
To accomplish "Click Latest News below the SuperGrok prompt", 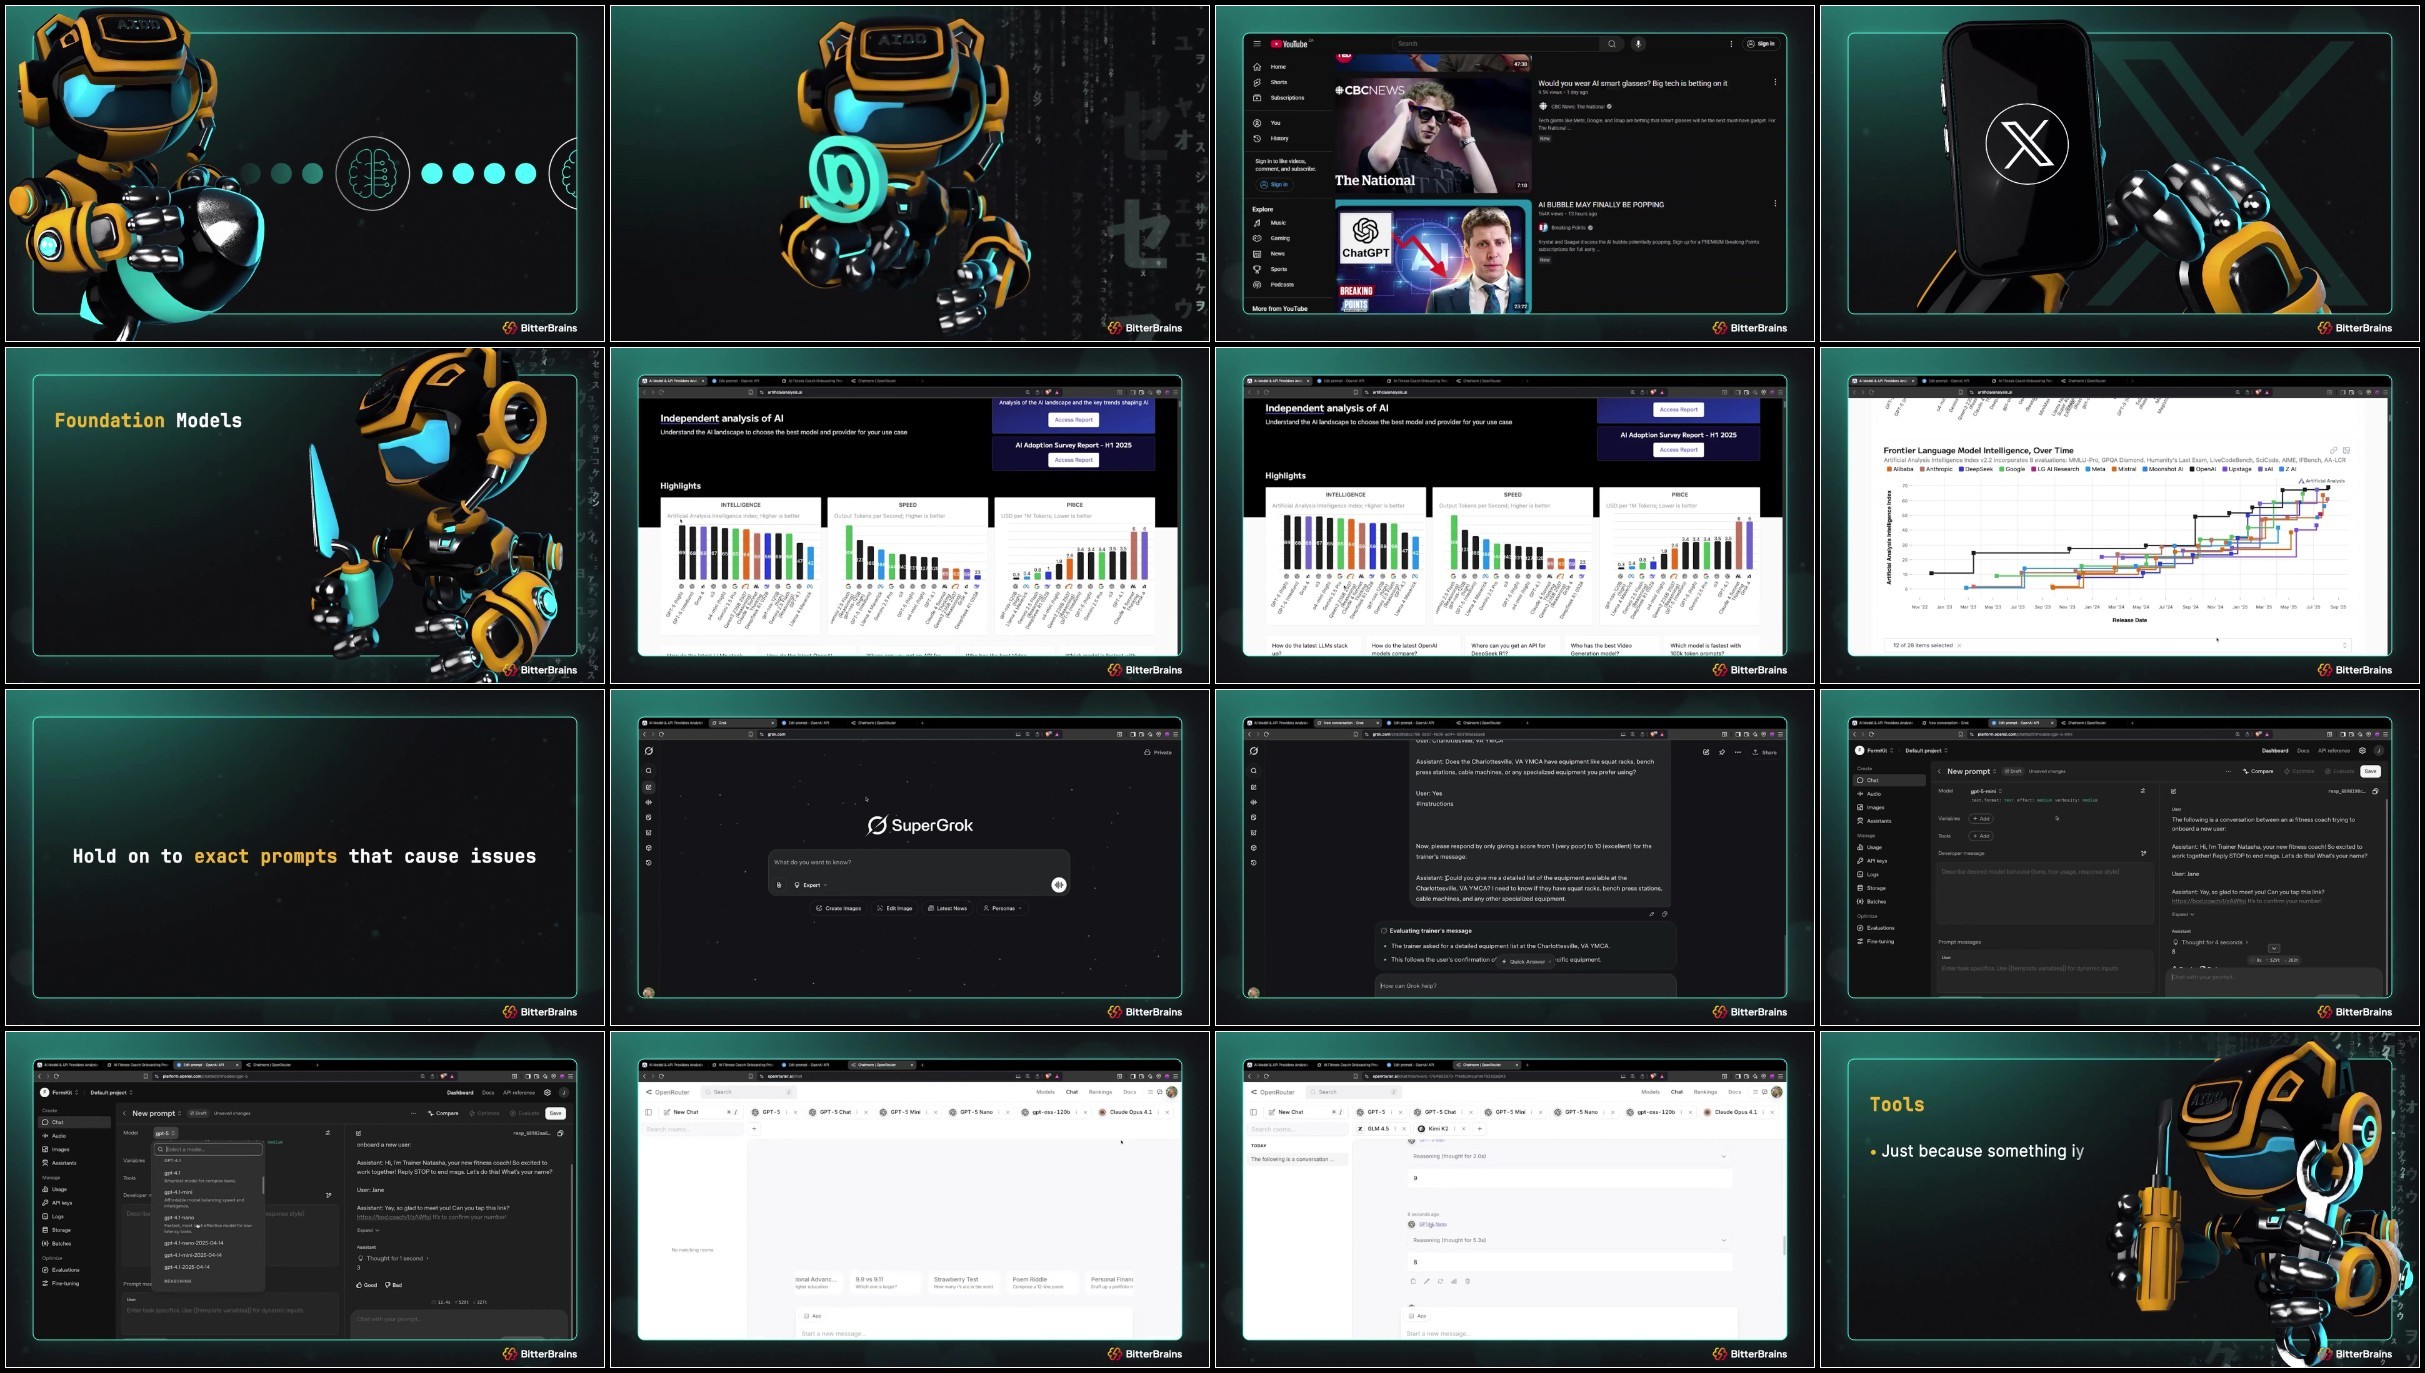I will (x=947, y=908).
